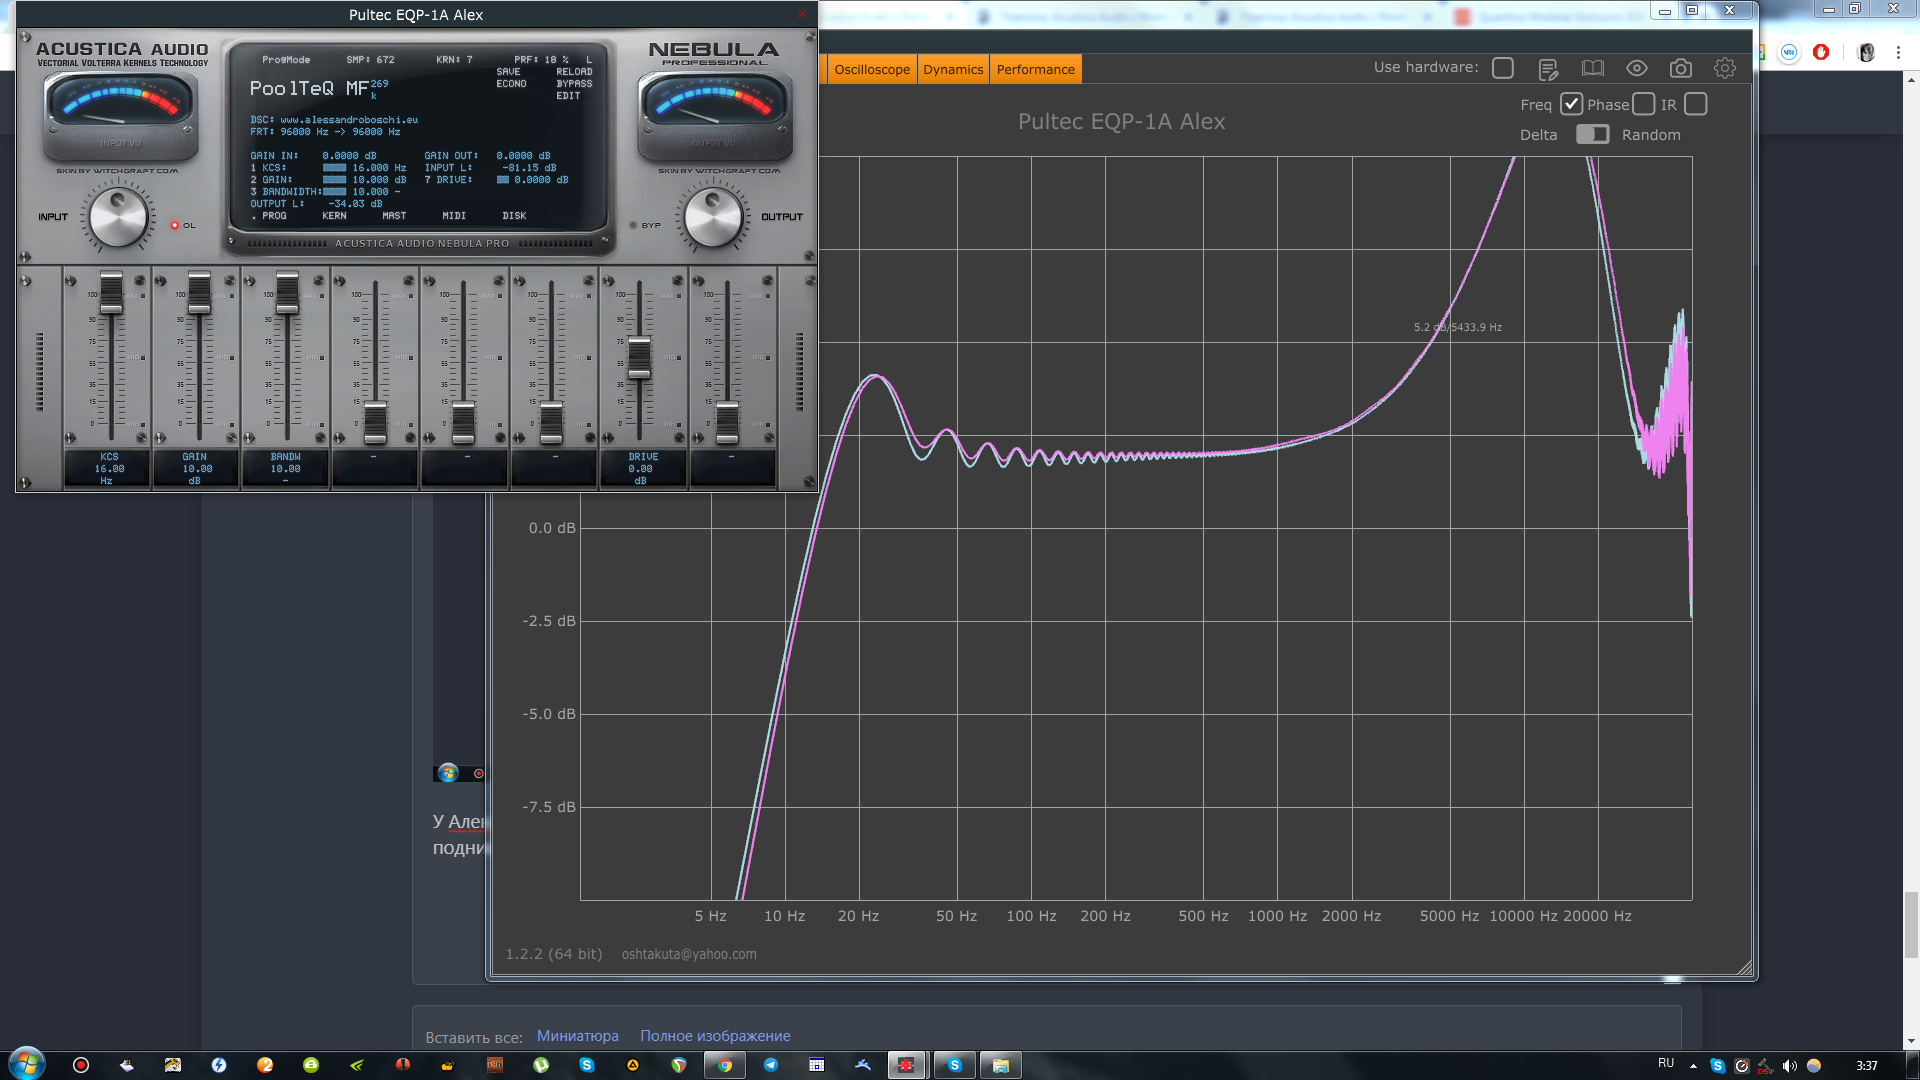Click the INPUT gain knob
Image resolution: width=1920 pixels, height=1080 pixels.
click(x=118, y=217)
